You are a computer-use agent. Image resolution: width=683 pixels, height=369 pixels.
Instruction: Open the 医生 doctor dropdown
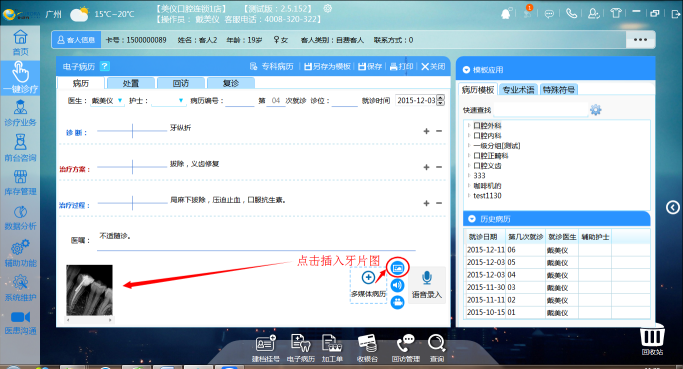click(120, 101)
